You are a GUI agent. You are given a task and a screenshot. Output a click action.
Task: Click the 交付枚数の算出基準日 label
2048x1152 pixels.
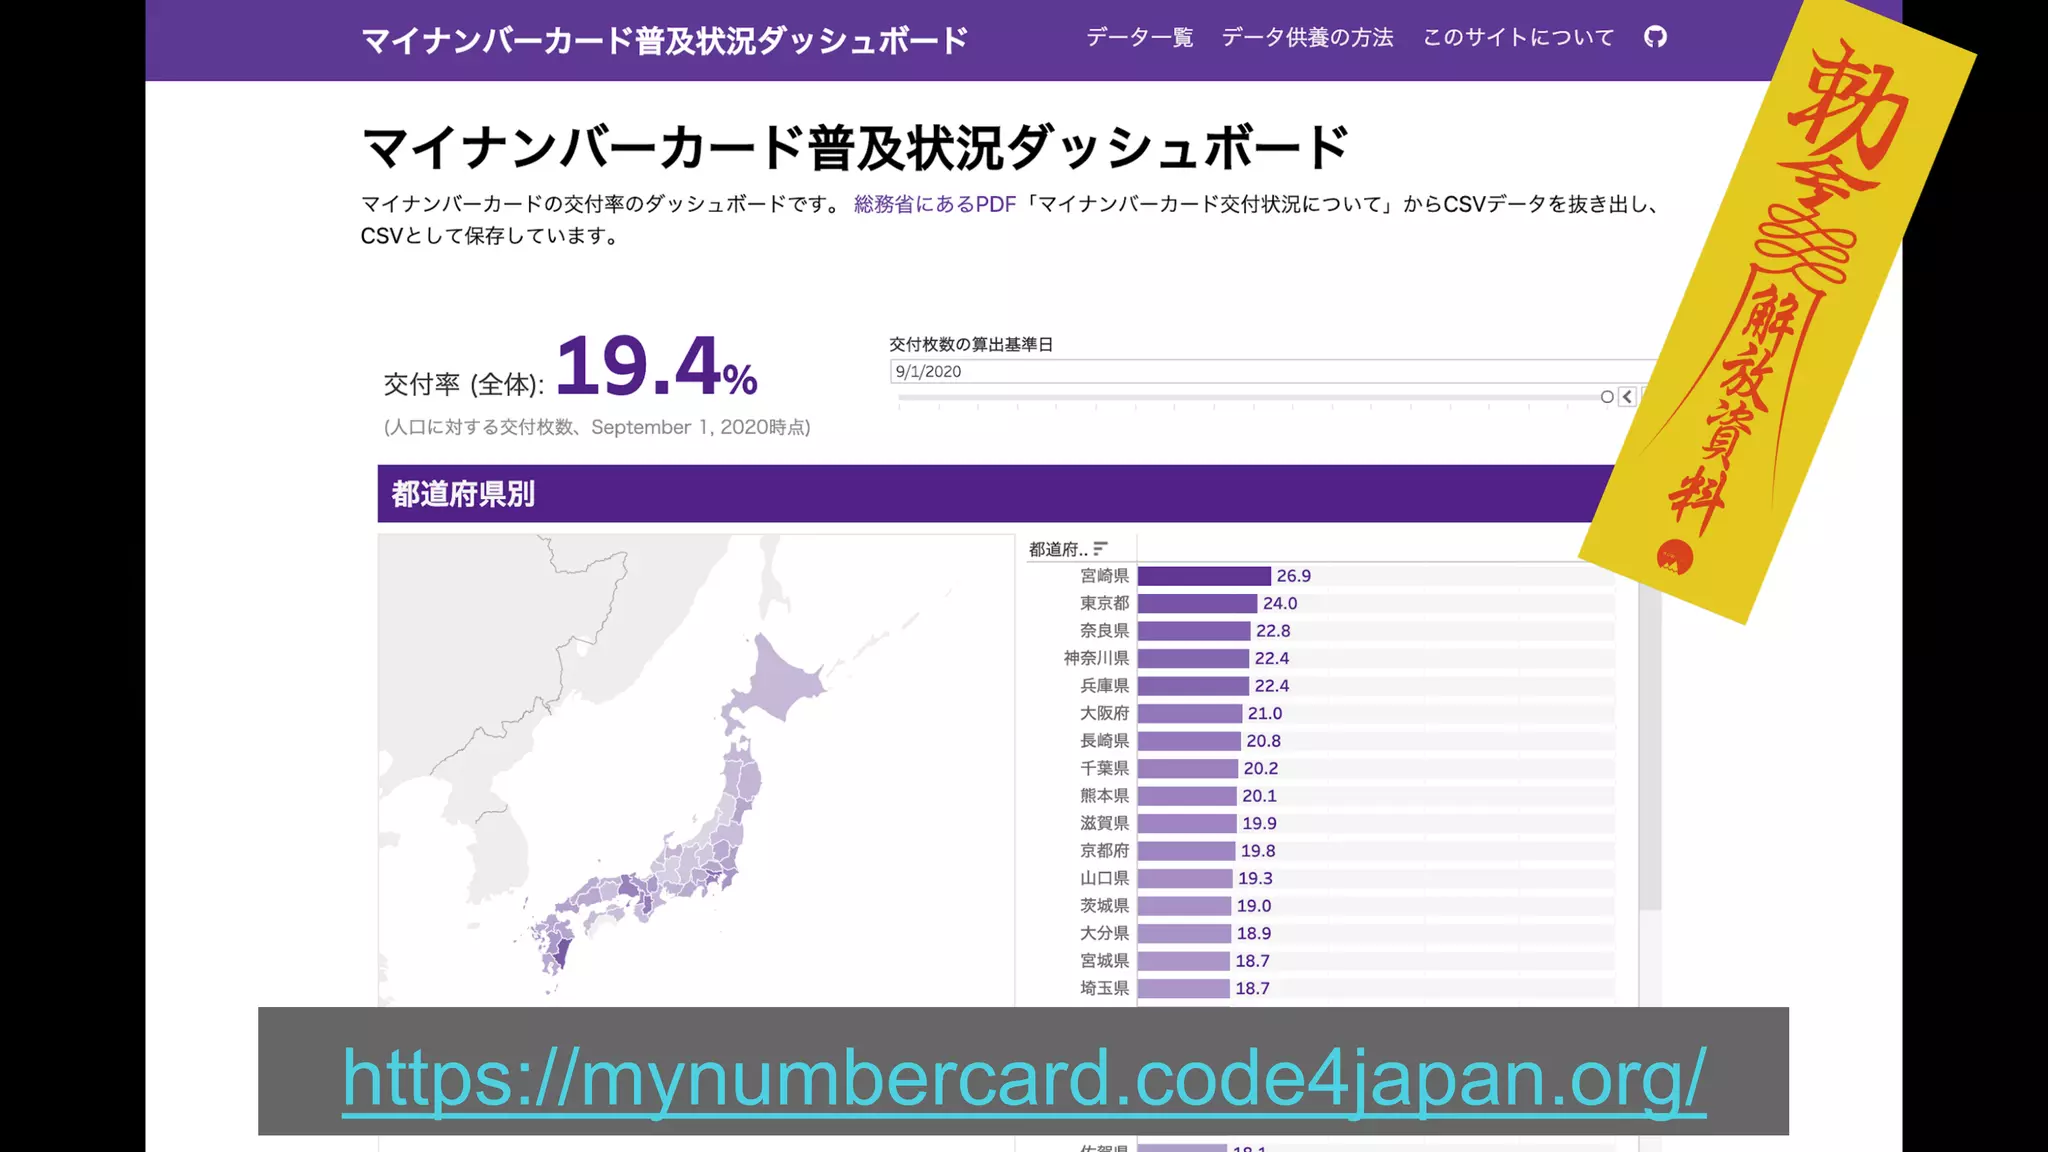[971, 344]
